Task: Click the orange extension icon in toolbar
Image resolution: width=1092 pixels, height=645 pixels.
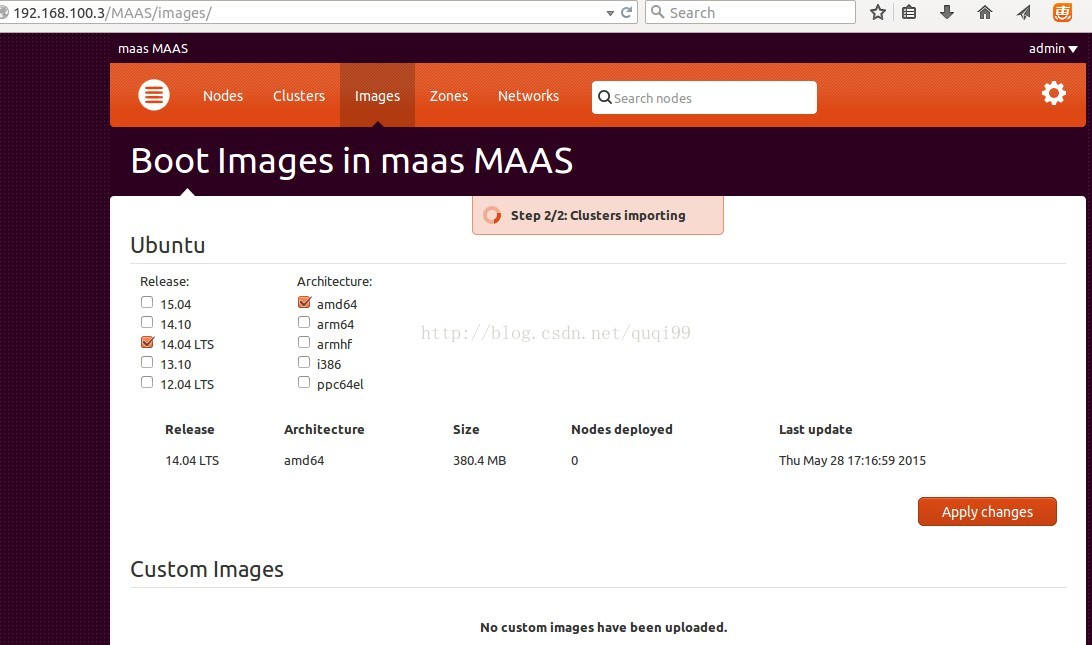Action: click(x=1062, y=12)
